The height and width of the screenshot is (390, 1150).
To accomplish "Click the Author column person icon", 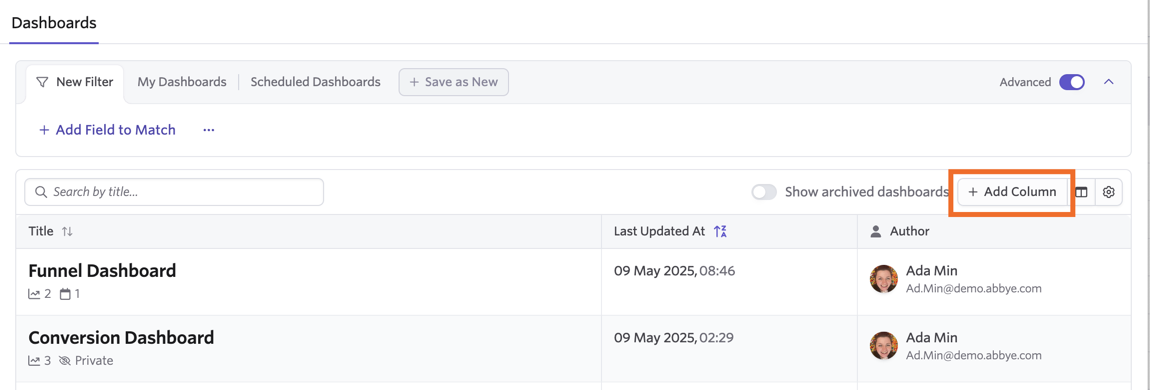I will (x=876, y=232).
